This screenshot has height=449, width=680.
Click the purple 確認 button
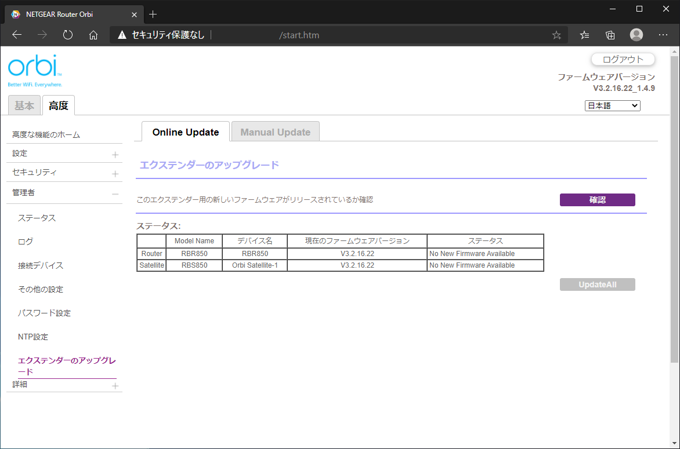click(x=597, y=200)
